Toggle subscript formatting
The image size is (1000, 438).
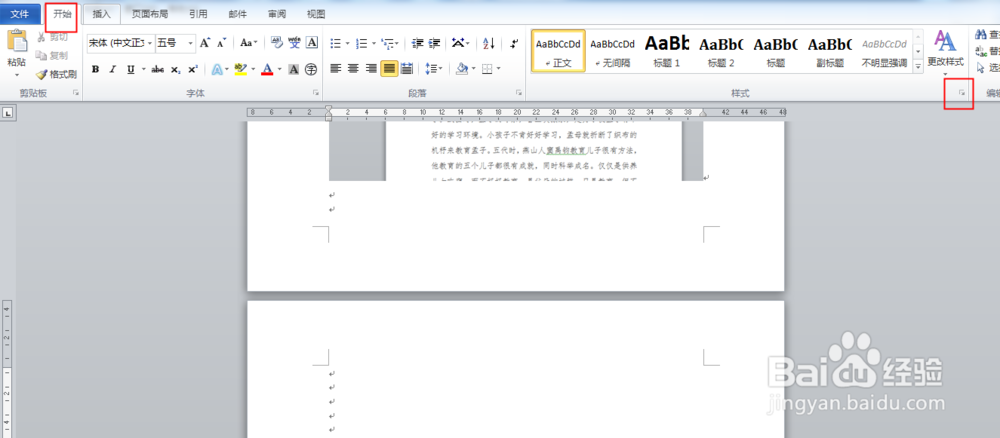click(x=175, y=69)
